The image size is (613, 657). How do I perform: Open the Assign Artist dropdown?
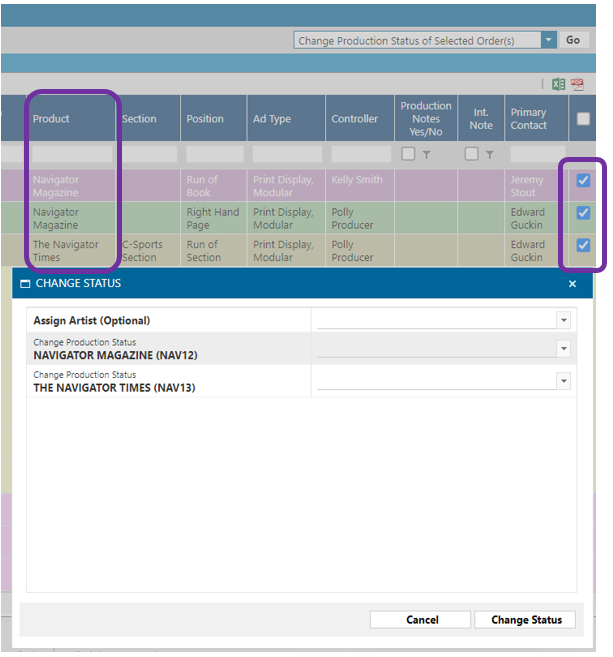point(564,320)
